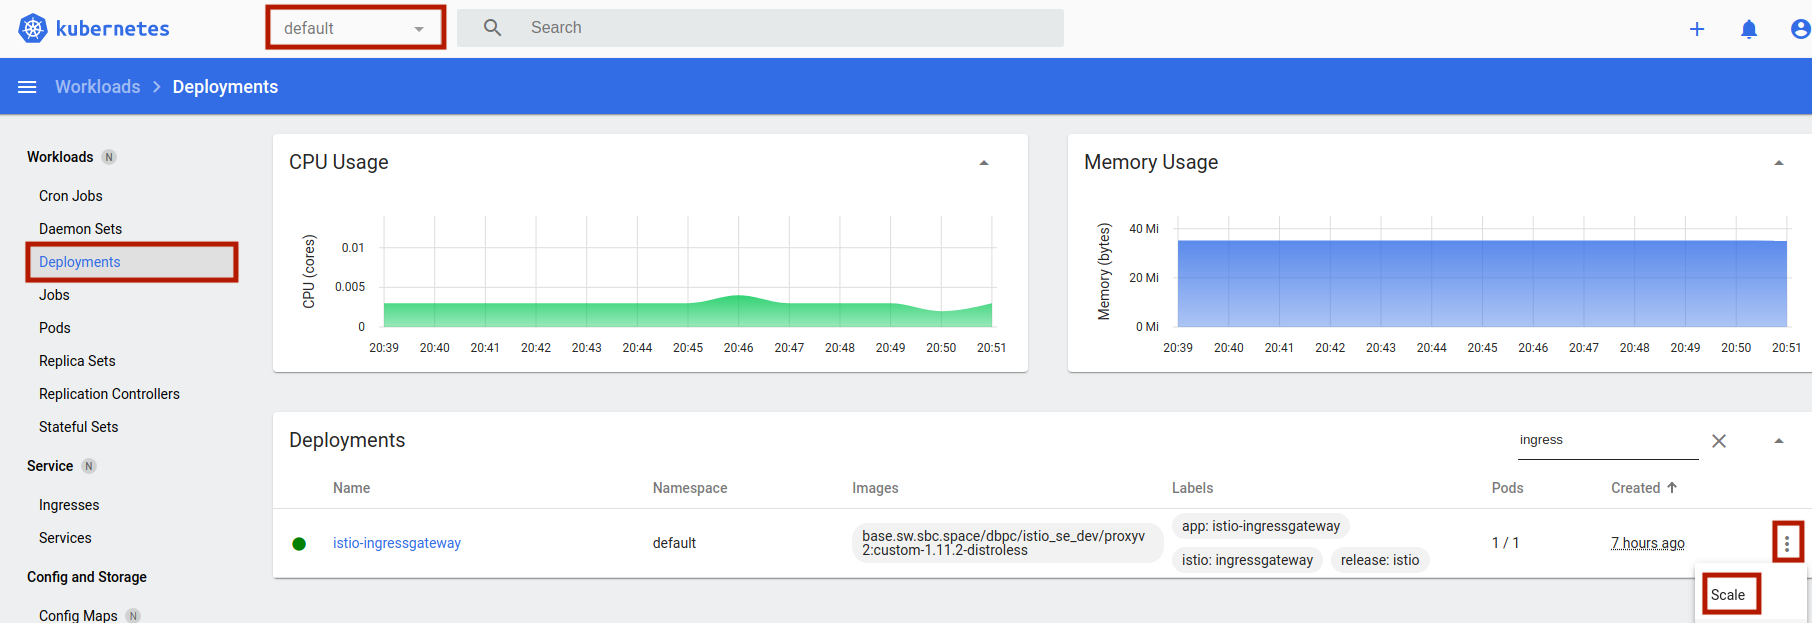Select Pods in the sidebar
This screenshot has height=623, width=1812.
click(55, 328)
